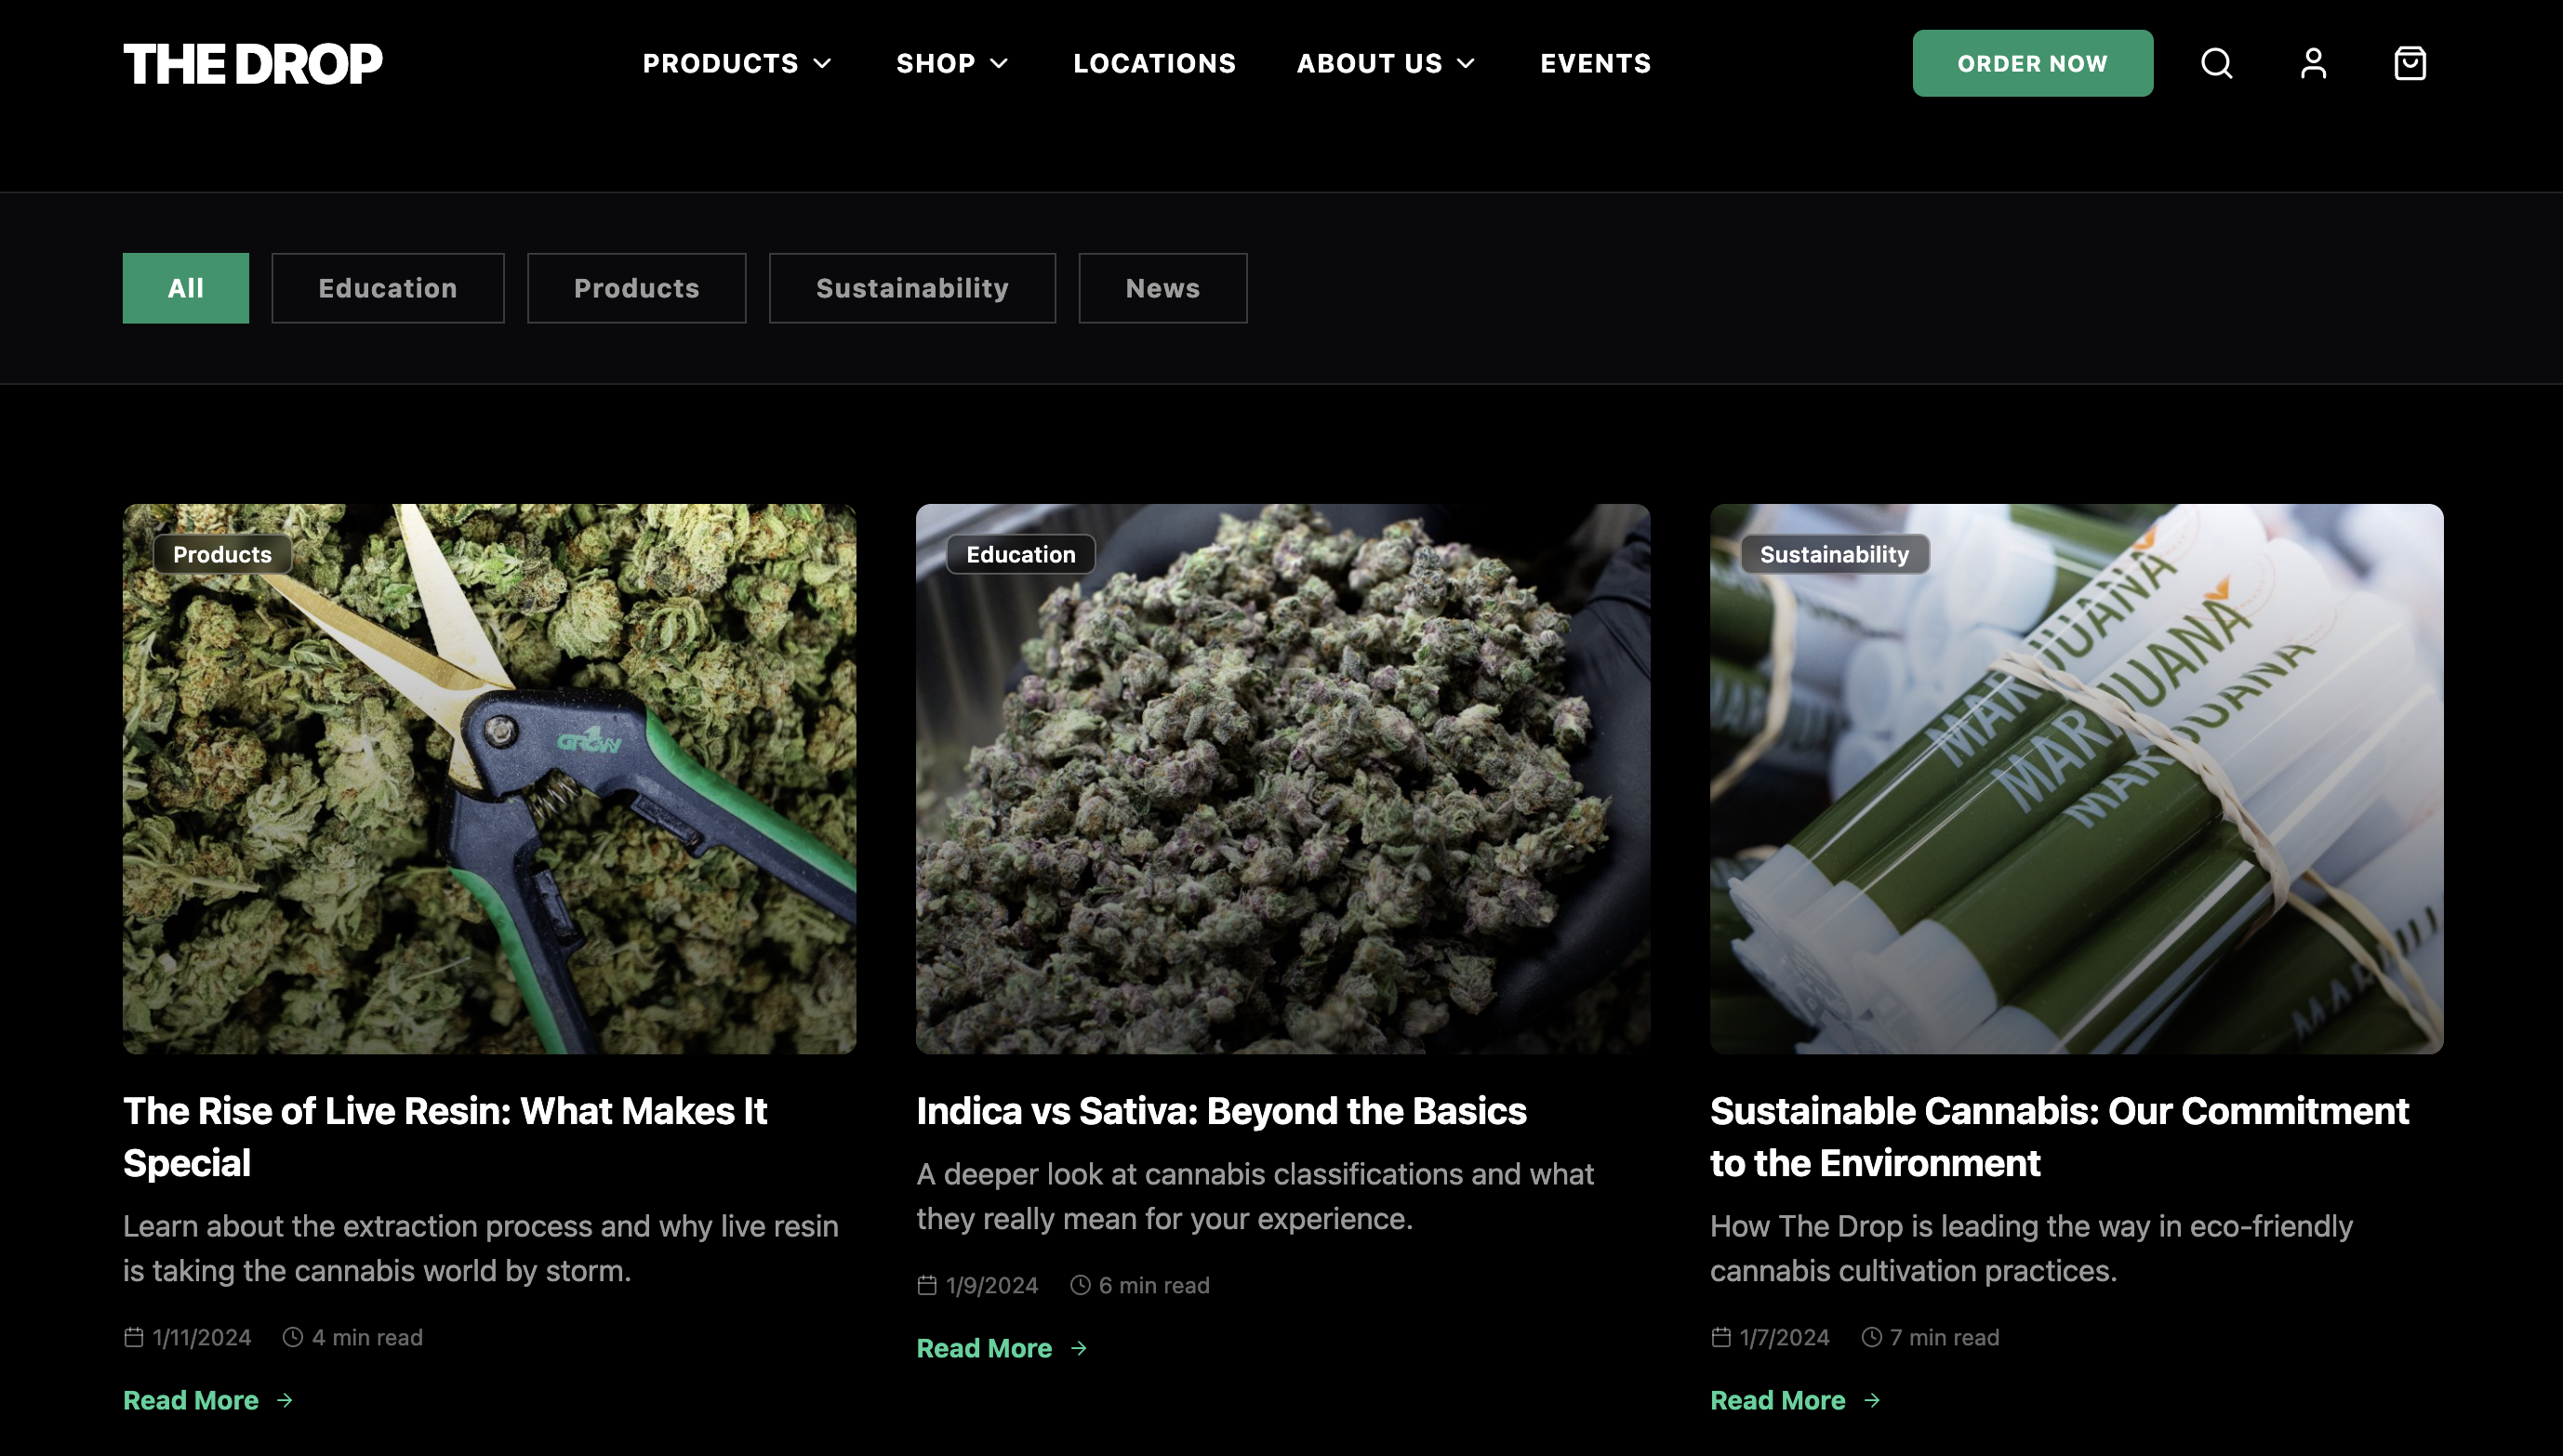Expand the Products navigation dropdown
This screenshot has width=2563, height=1456.
pyautogui.click(x=737, y=63)
